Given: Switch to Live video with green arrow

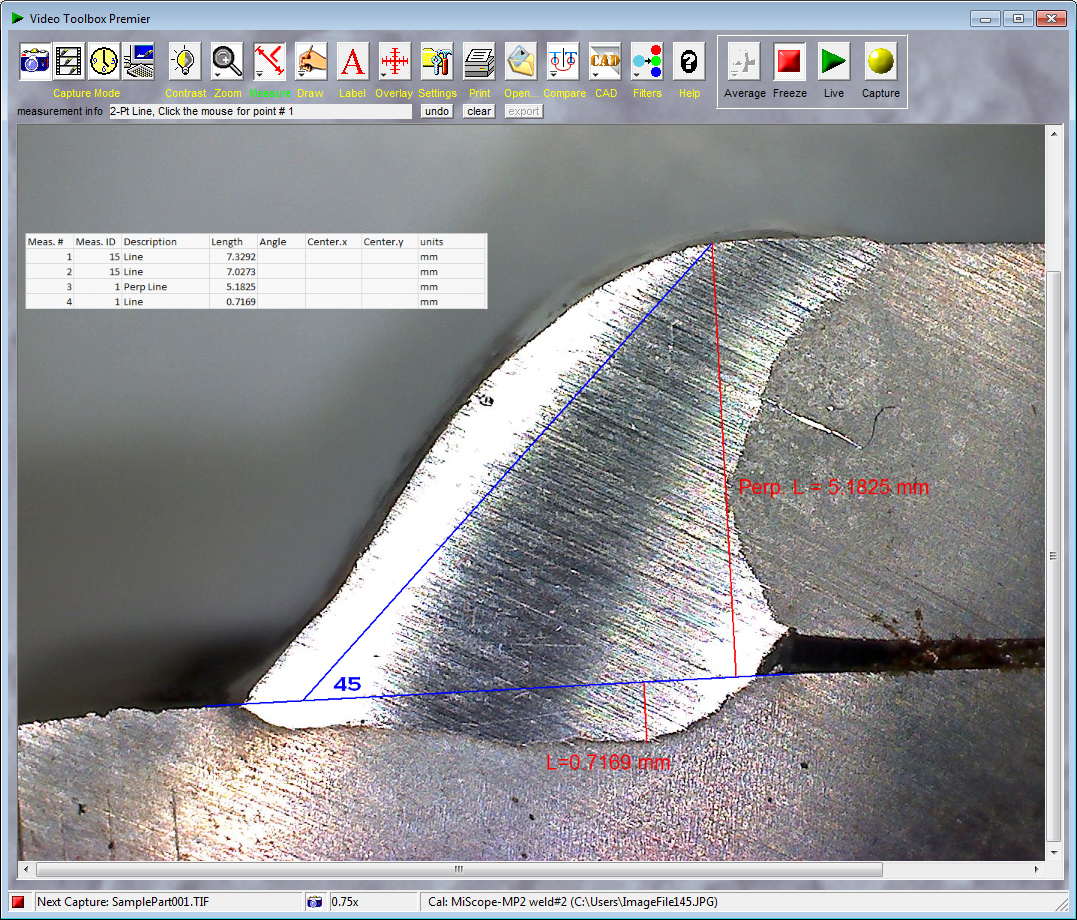Looking at the screenshot, I should pos(833,62).
